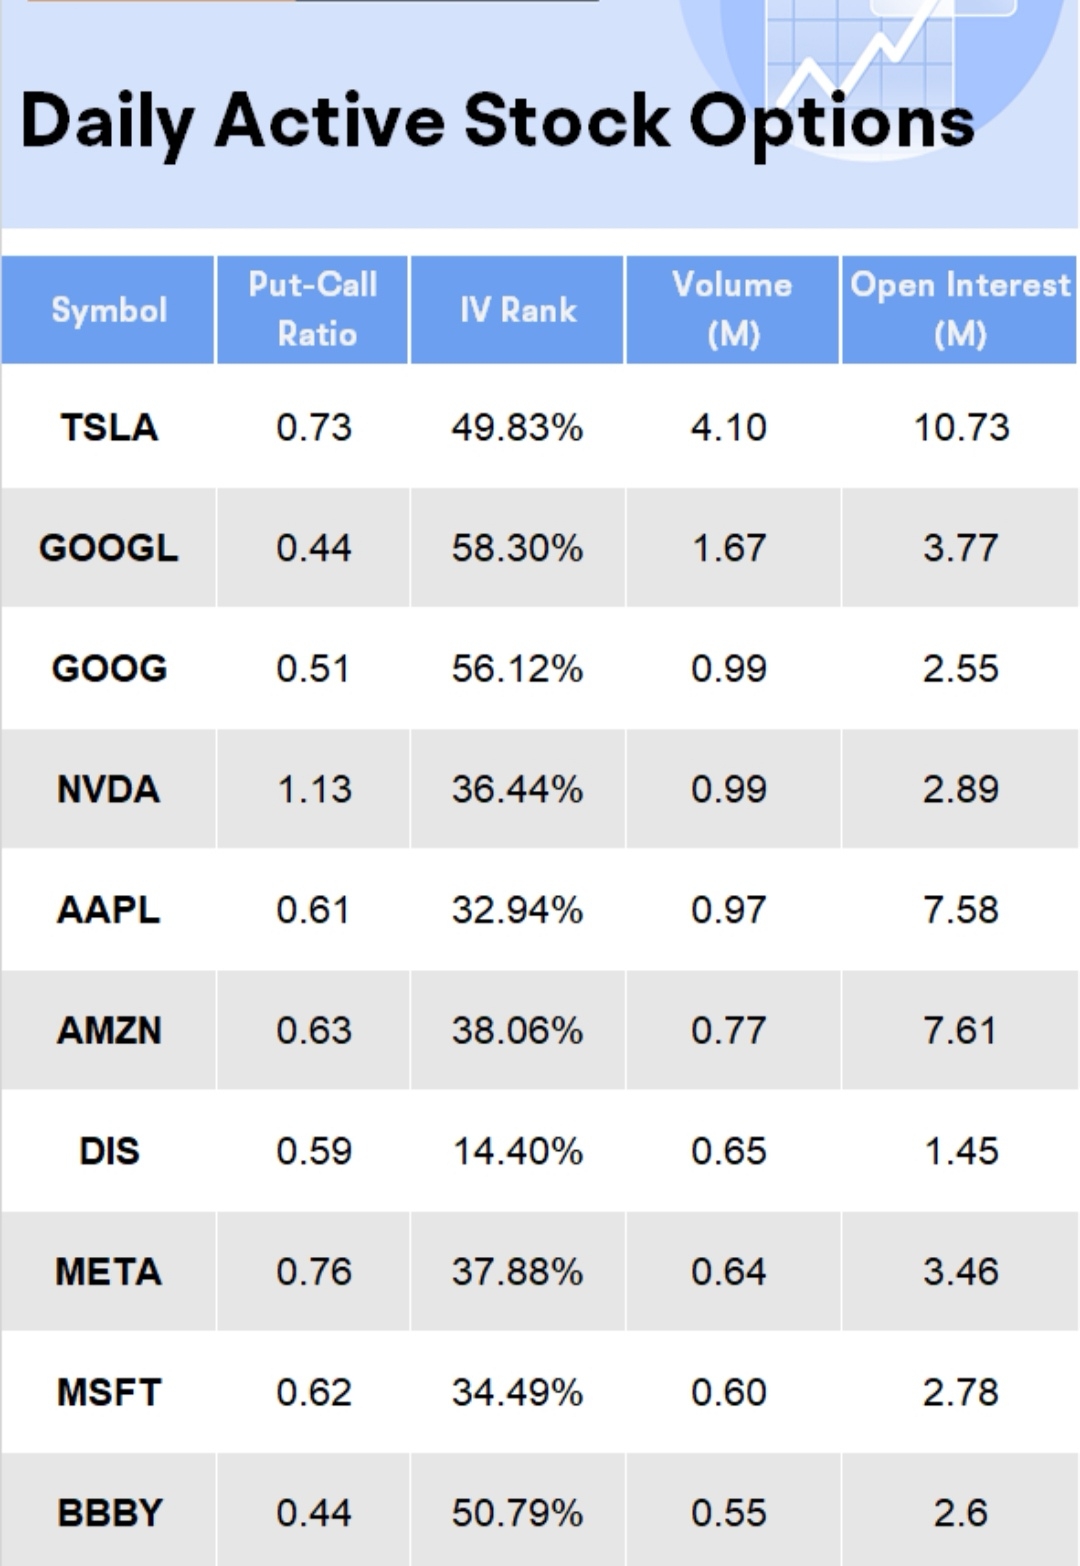Viewport: 1080px width, 1566px height.
Task: Select the AMZN symbol
Action: click(x=109, y=1031)
